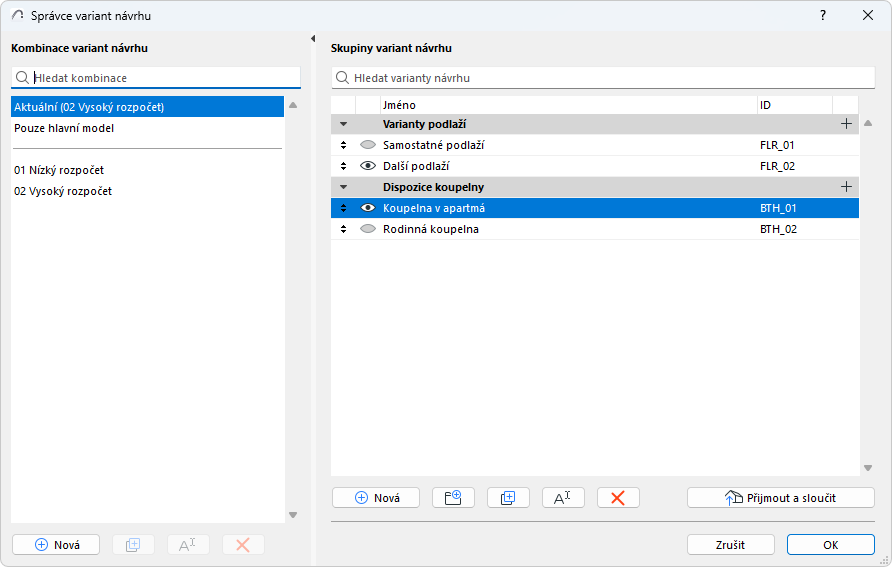Click combinations list scroll down arrow
The image size is (892, 567).
[293, 515]
